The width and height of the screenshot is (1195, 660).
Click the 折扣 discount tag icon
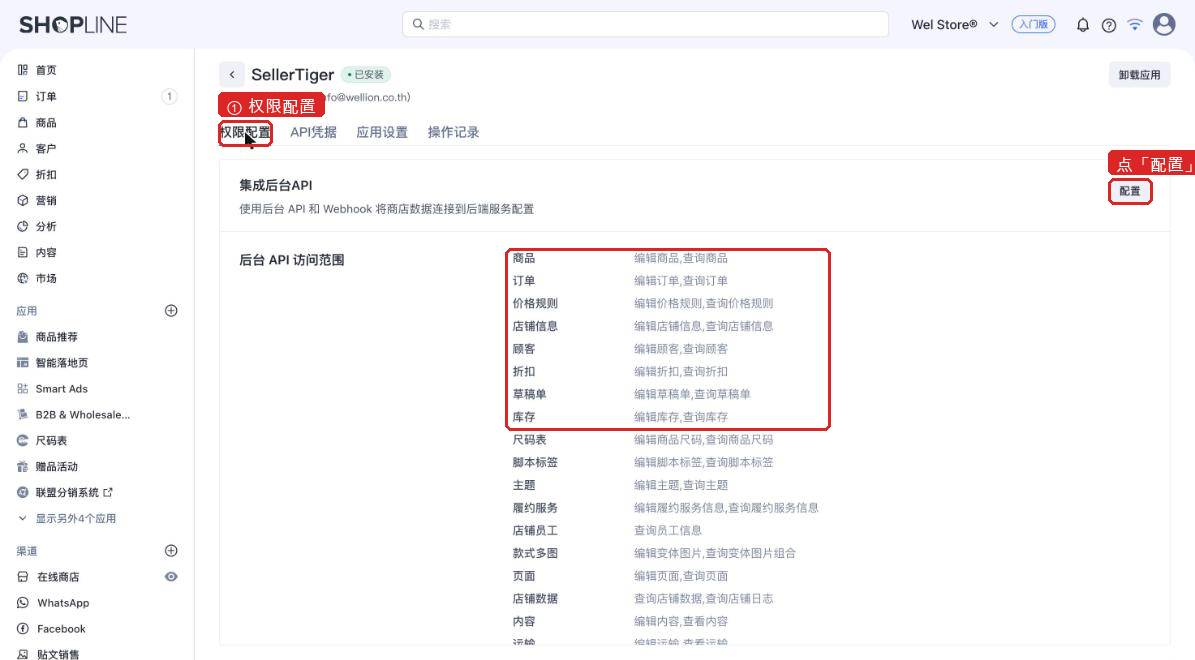click(x=23, y=174)
